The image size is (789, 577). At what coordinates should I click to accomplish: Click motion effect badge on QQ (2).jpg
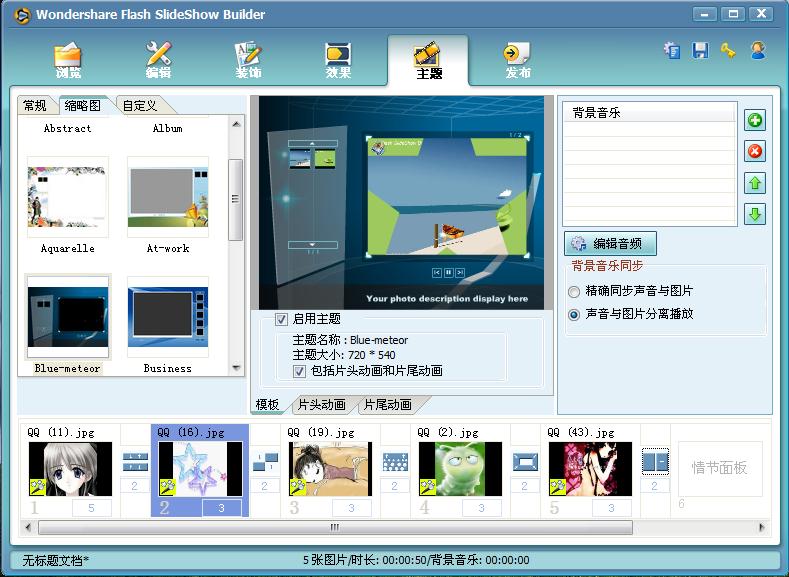click(427, 487)
